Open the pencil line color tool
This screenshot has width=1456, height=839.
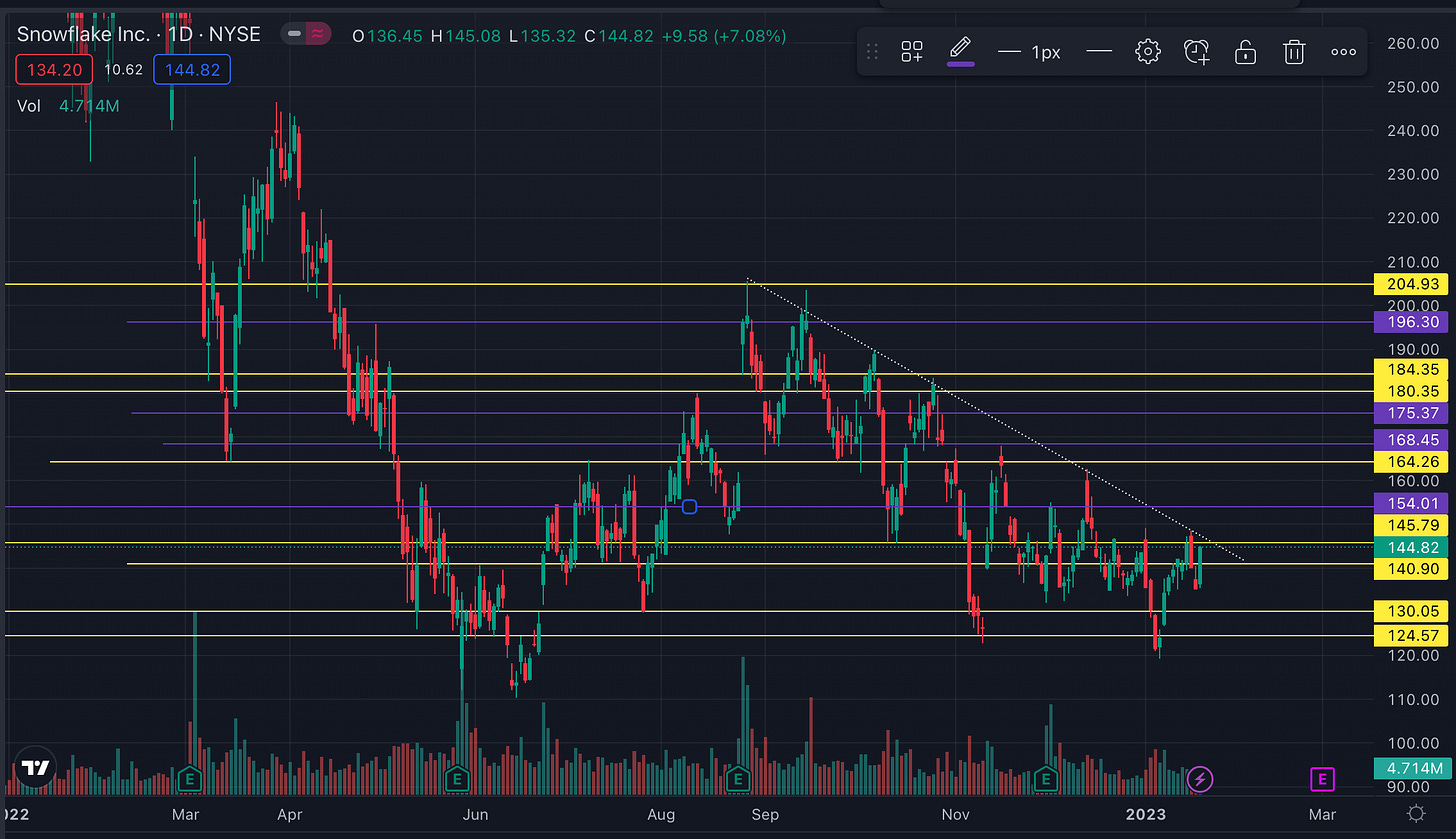[960, 50]
